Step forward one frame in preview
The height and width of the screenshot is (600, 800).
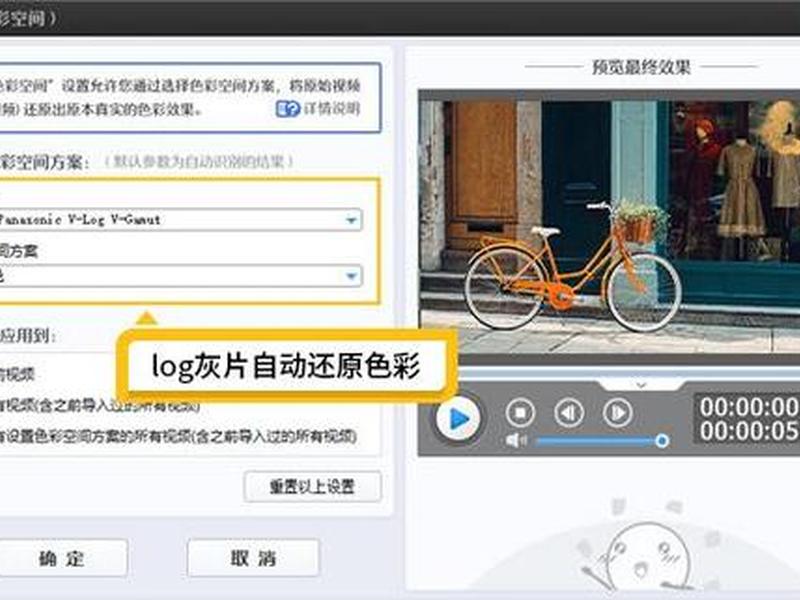pyautogui.click(x=617, y=412)
